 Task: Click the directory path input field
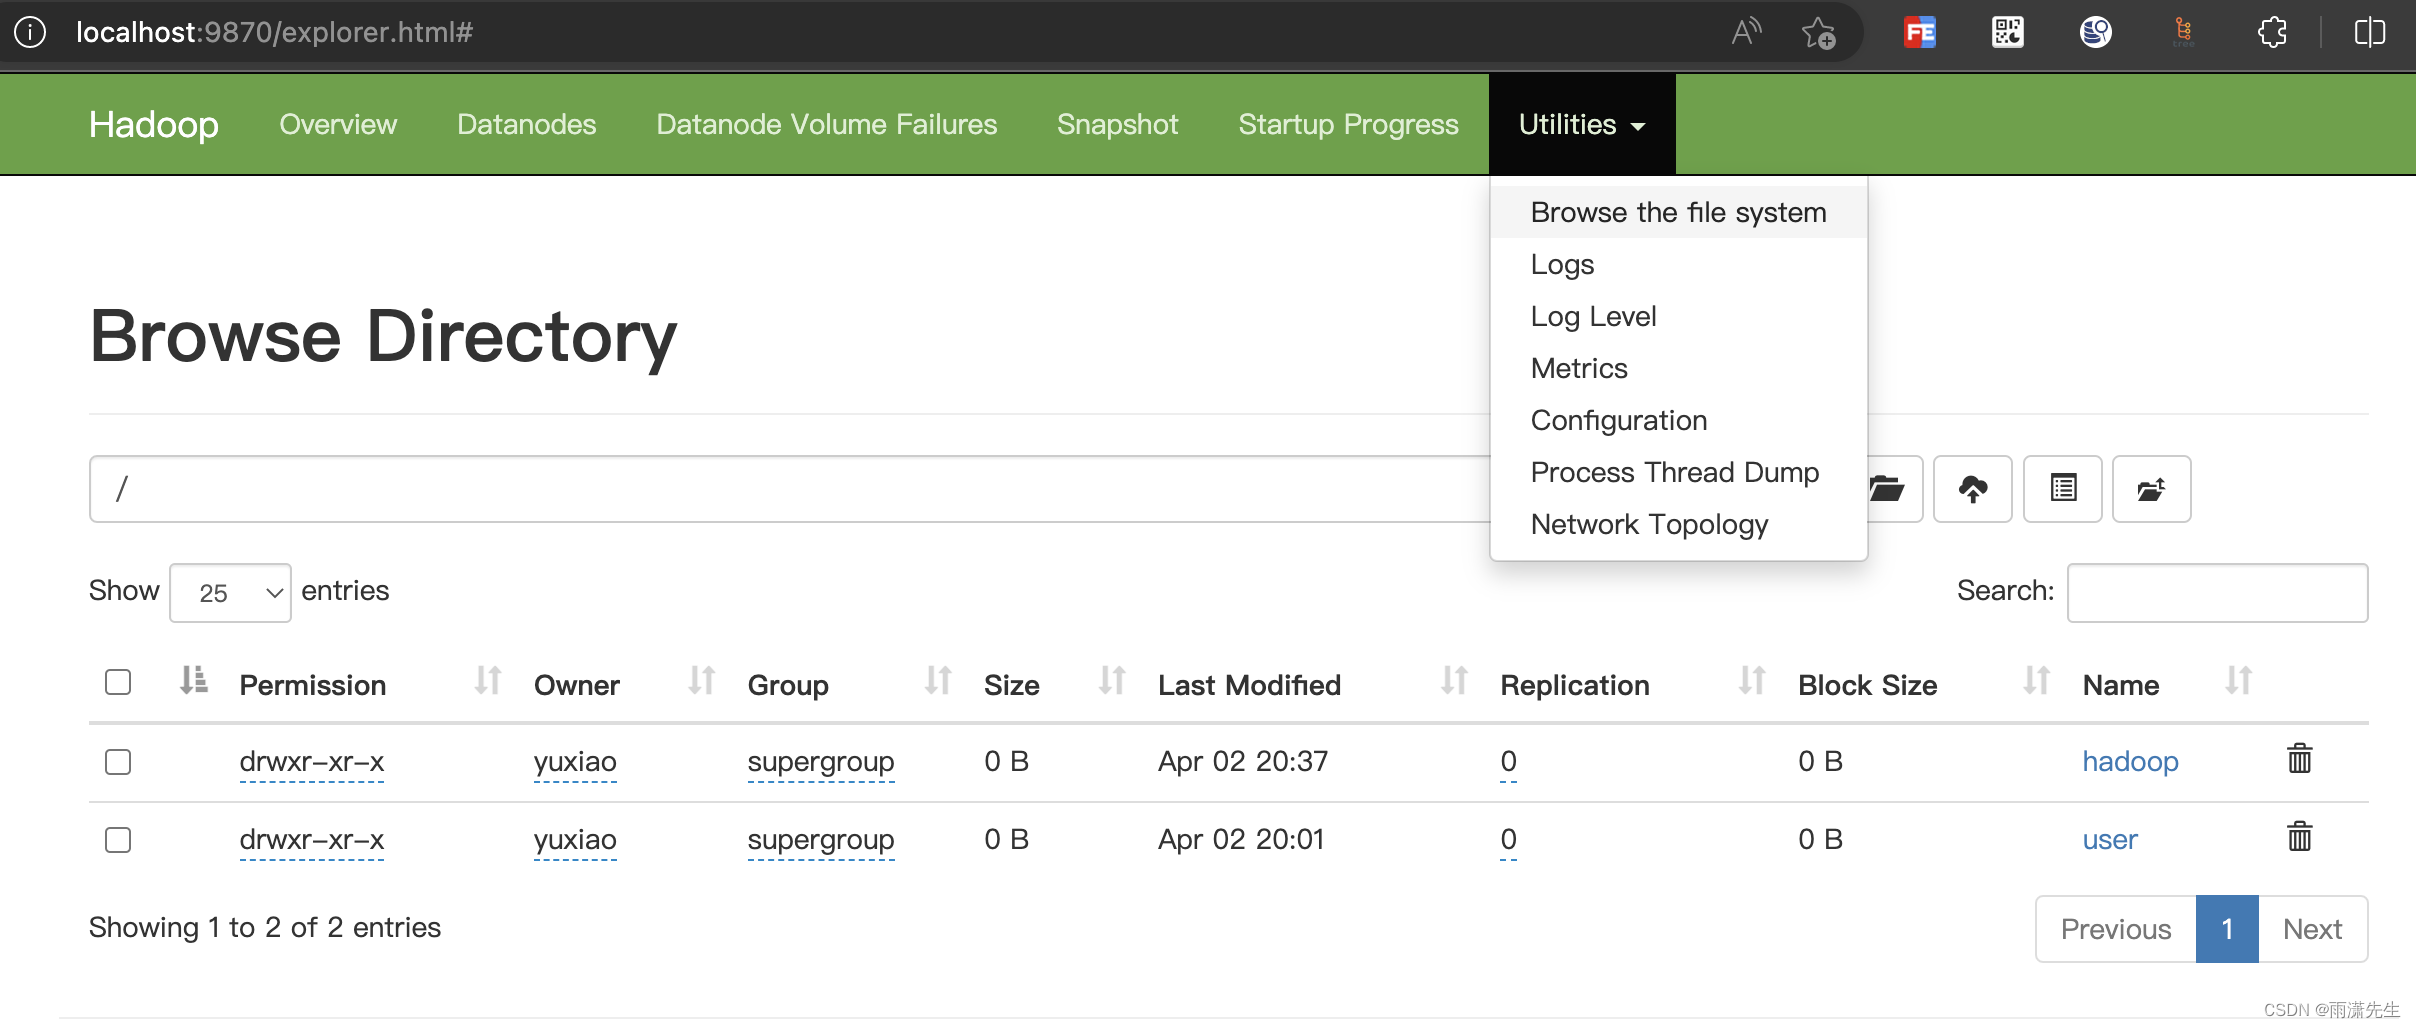pos(790,489)
